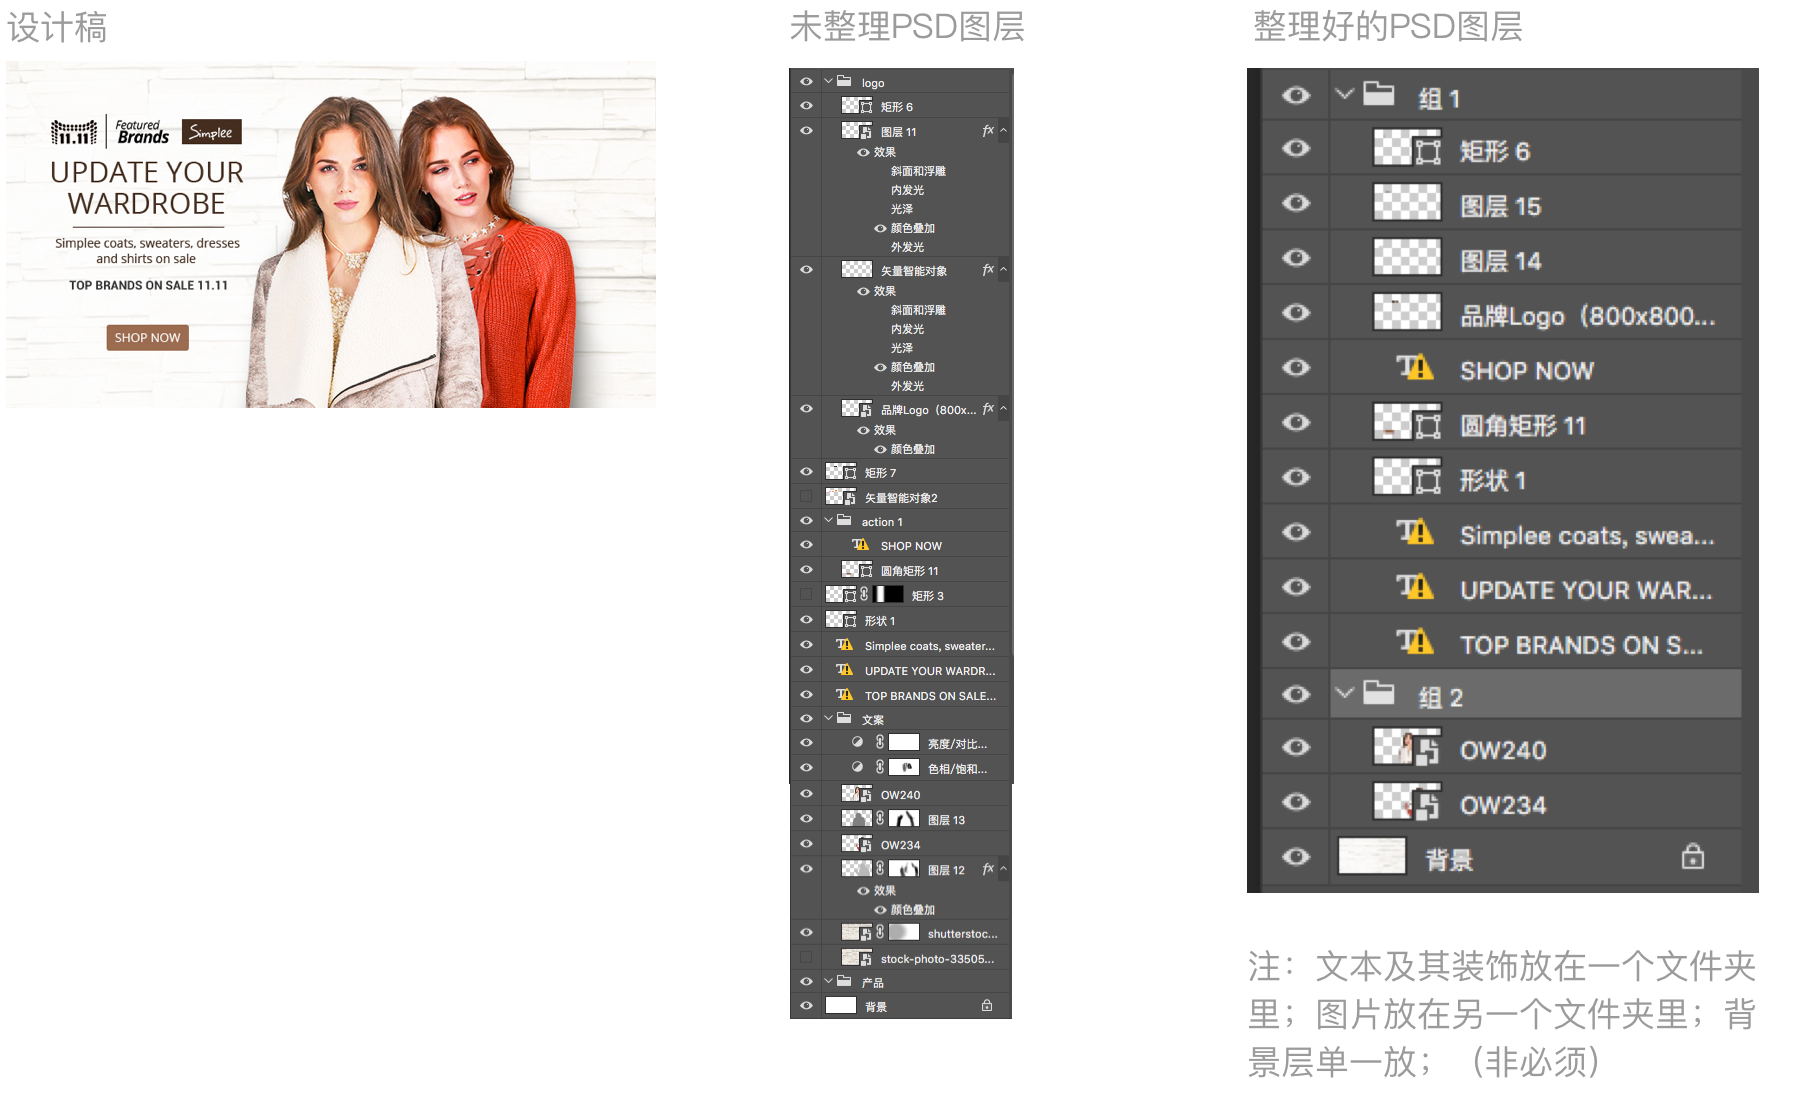Show the hidden stock-photo-33505... layer
The height and width of the screenshot is (1096, 1796).
pyautogui.click(x=806, y=957)
